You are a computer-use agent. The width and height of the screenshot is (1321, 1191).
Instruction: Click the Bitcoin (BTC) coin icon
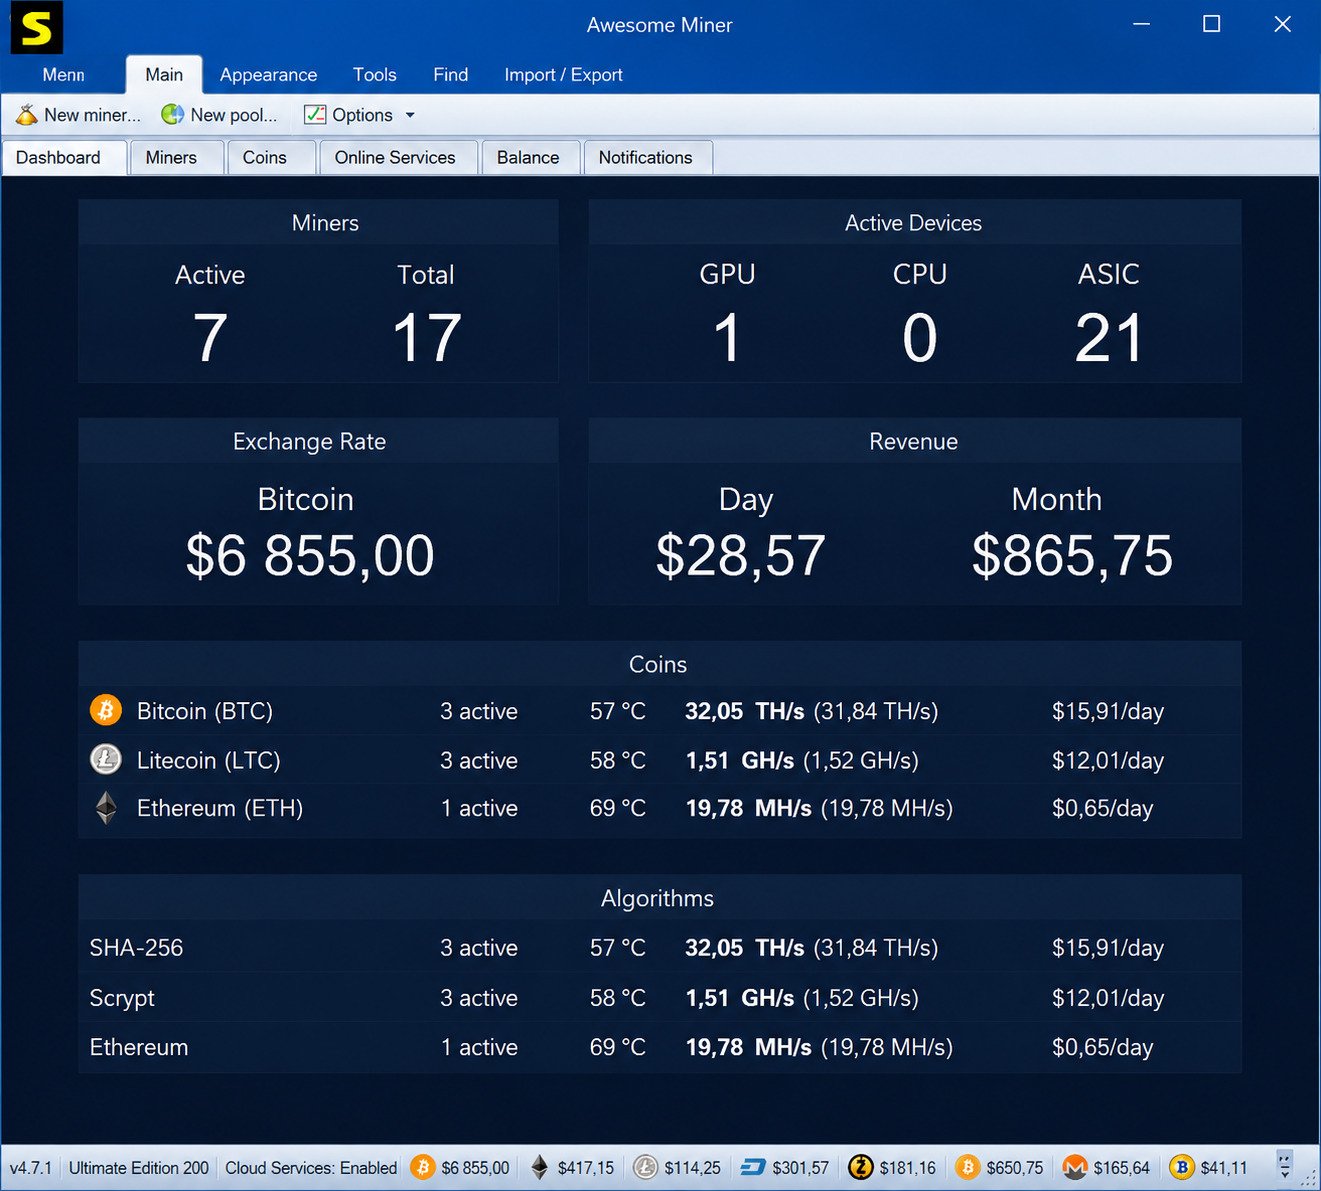[106, 710]
